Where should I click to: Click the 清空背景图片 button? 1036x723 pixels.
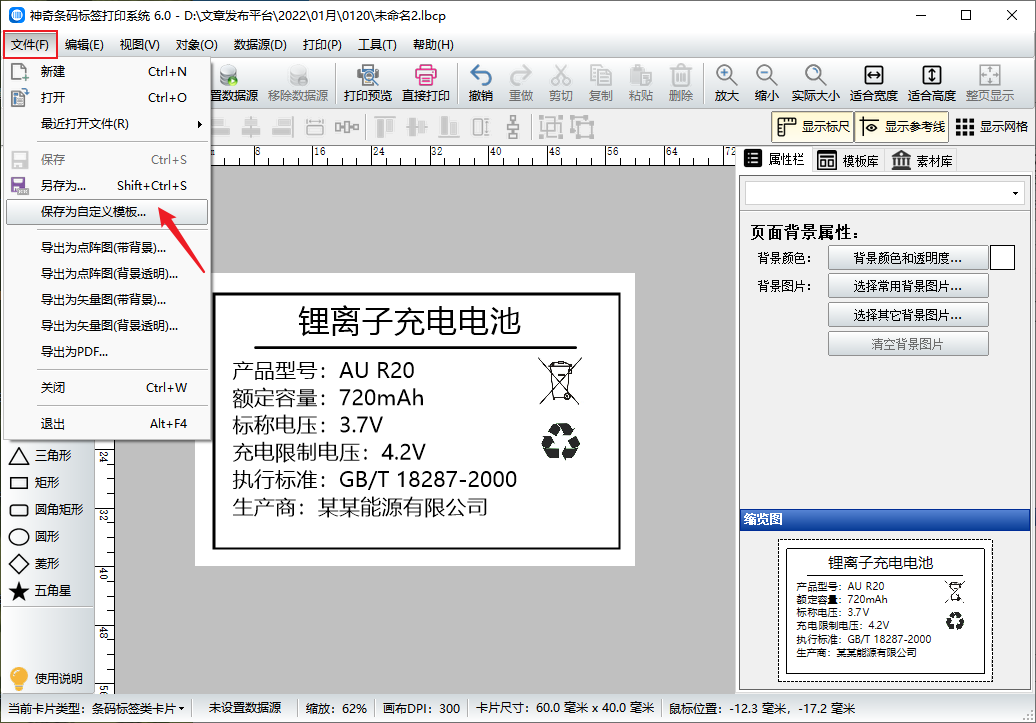point(908,344)
